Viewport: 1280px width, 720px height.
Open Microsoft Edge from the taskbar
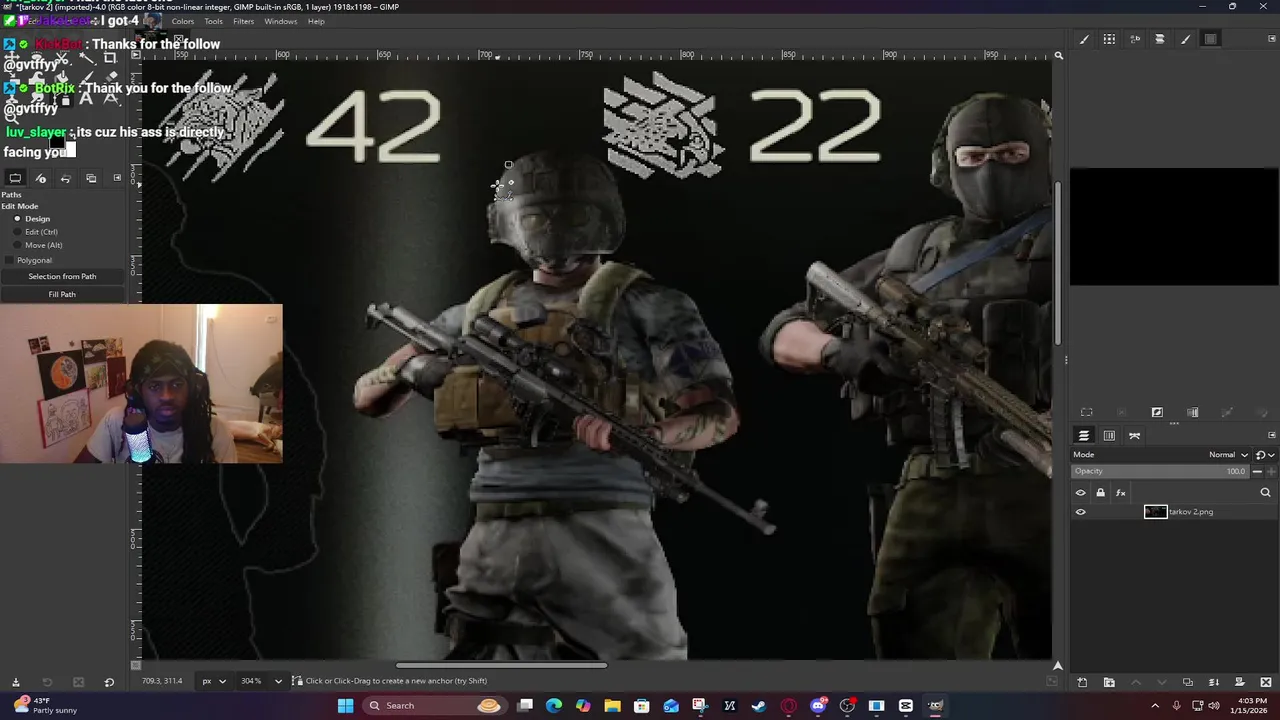554,706
